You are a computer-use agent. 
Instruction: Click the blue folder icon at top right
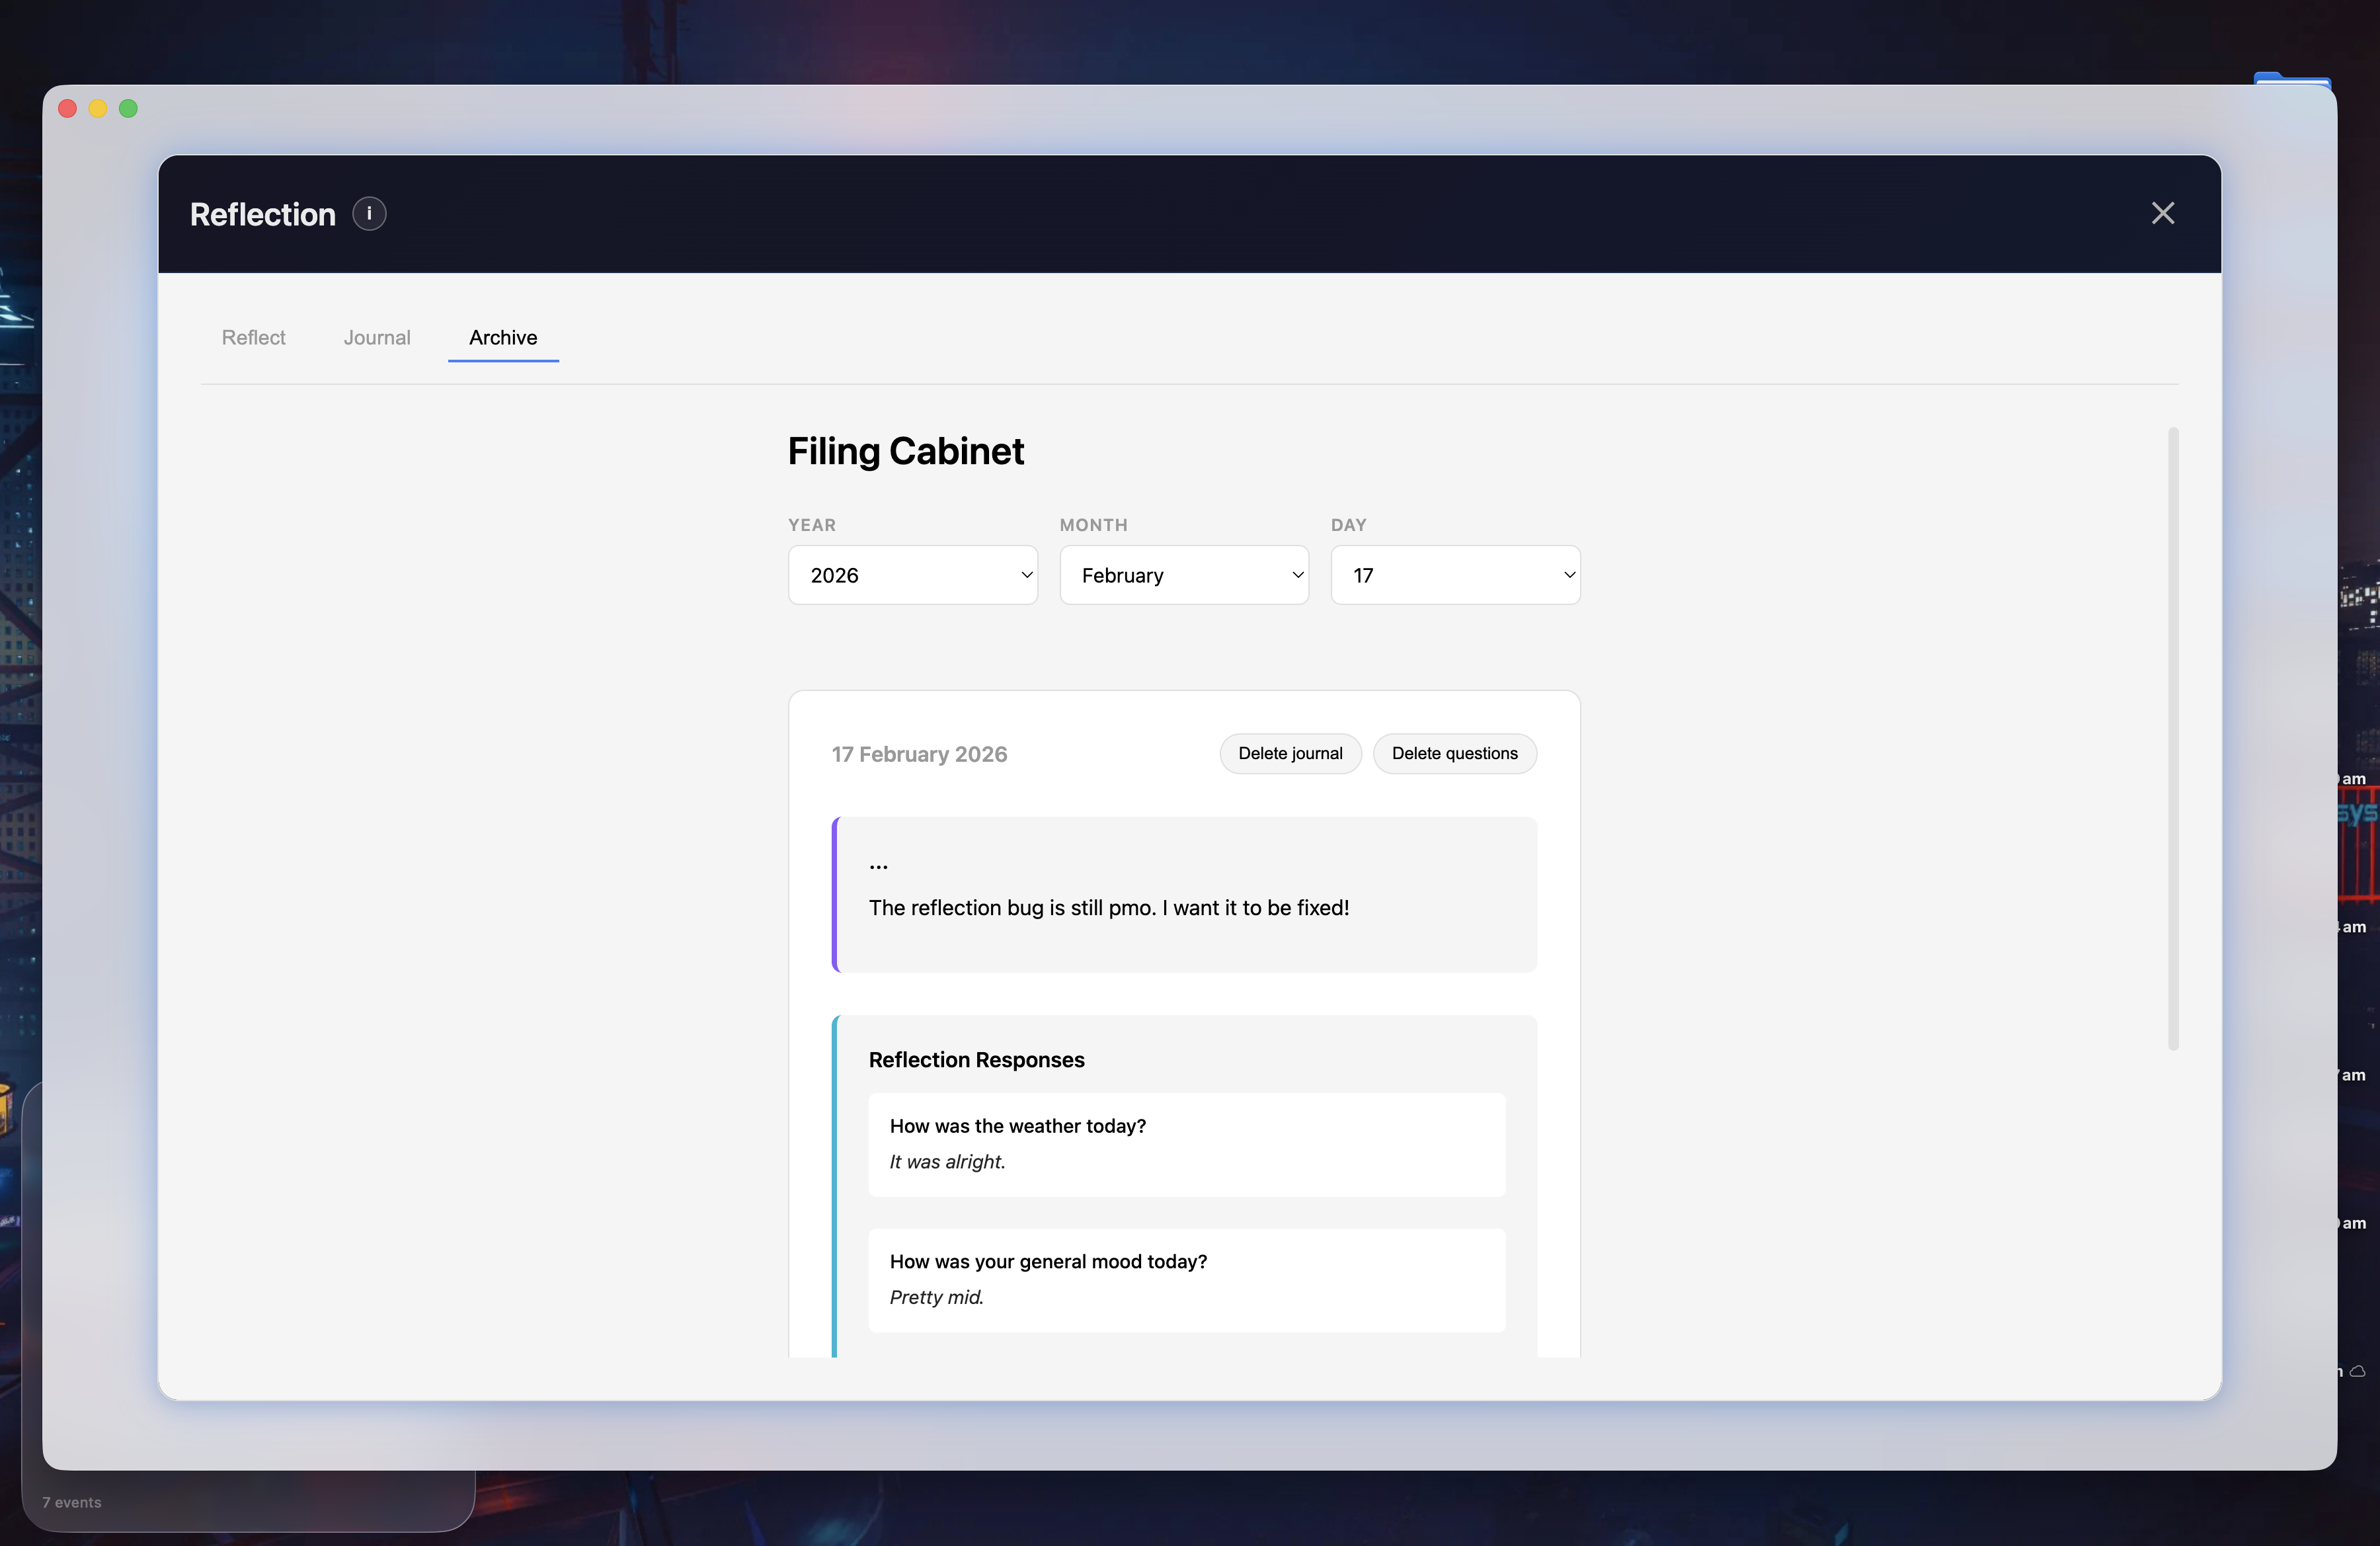[2291, 78]
